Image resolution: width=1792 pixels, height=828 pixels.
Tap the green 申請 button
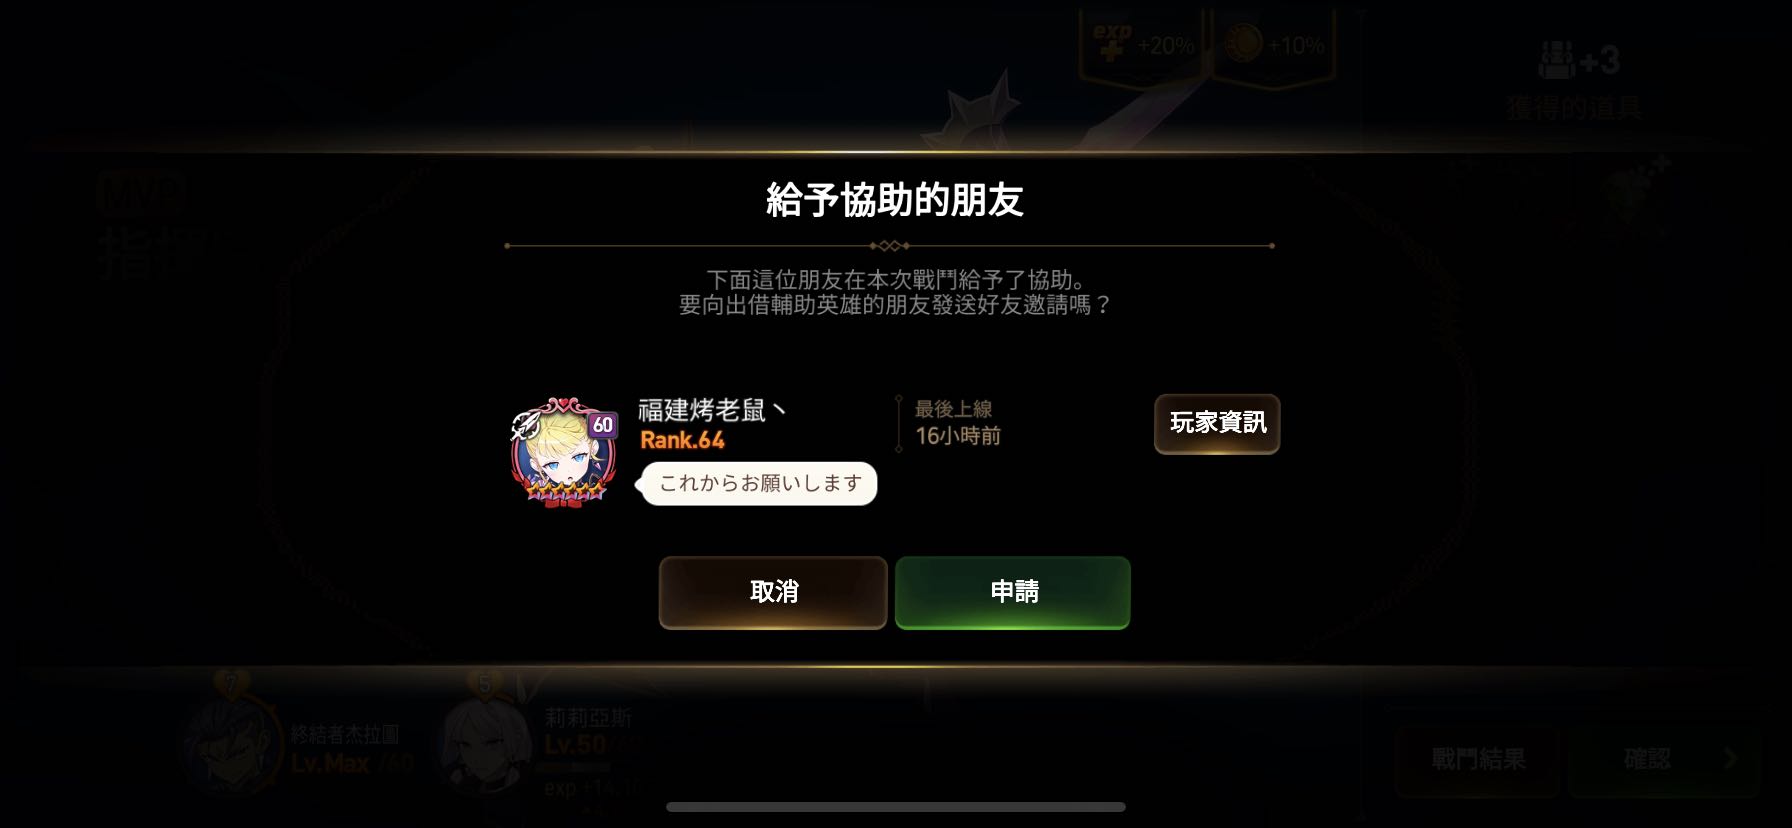[x=1012, y=592]
